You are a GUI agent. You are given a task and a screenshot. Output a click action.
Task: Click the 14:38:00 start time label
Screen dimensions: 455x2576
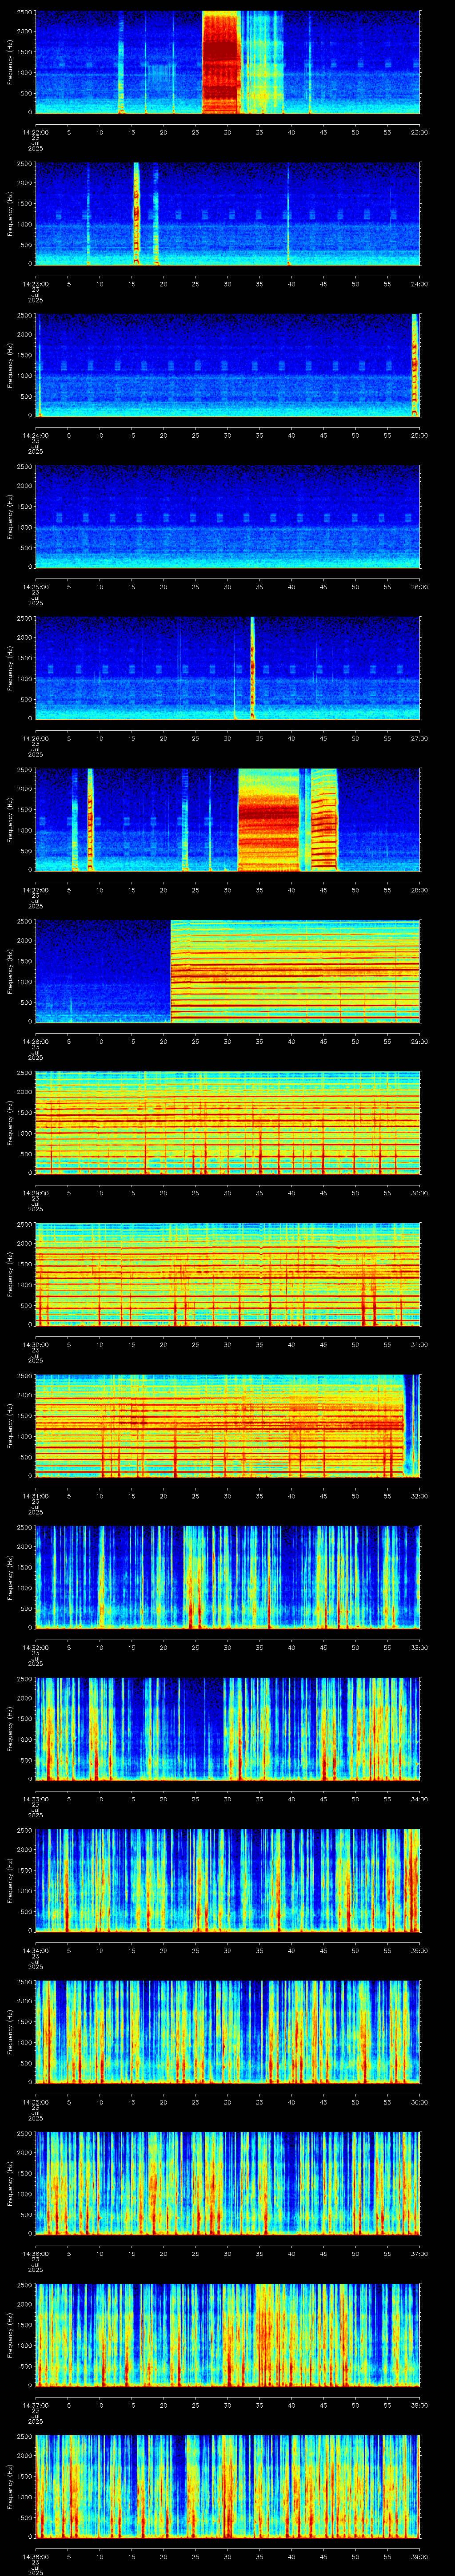[35, 2556]
